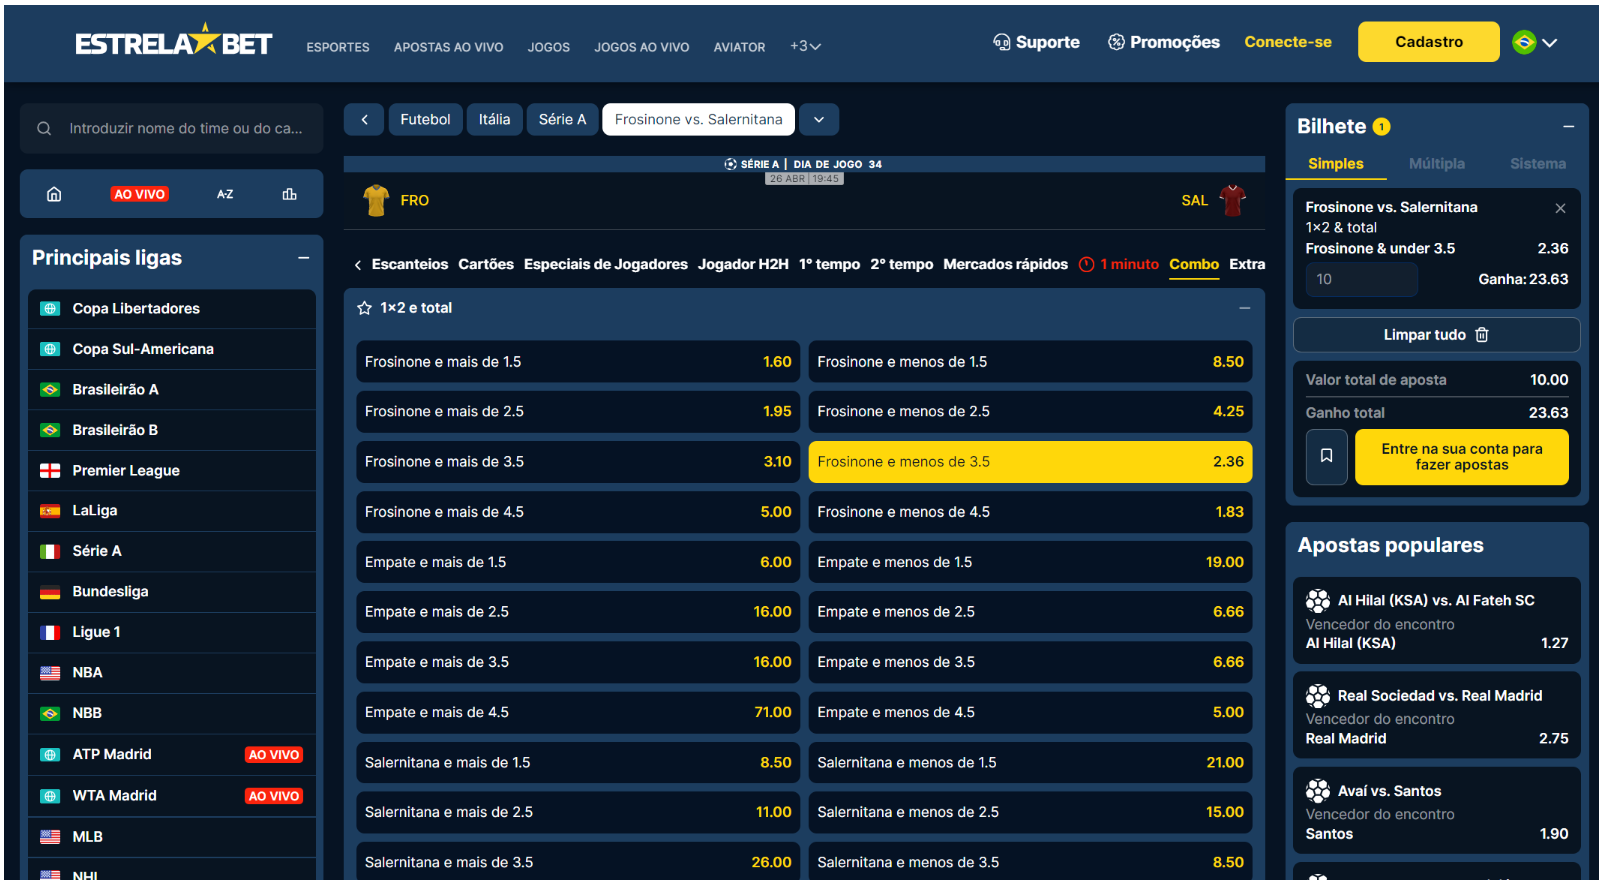
Task: Open Futebol breadcrumb chip
Action: [x=425, y=120]
